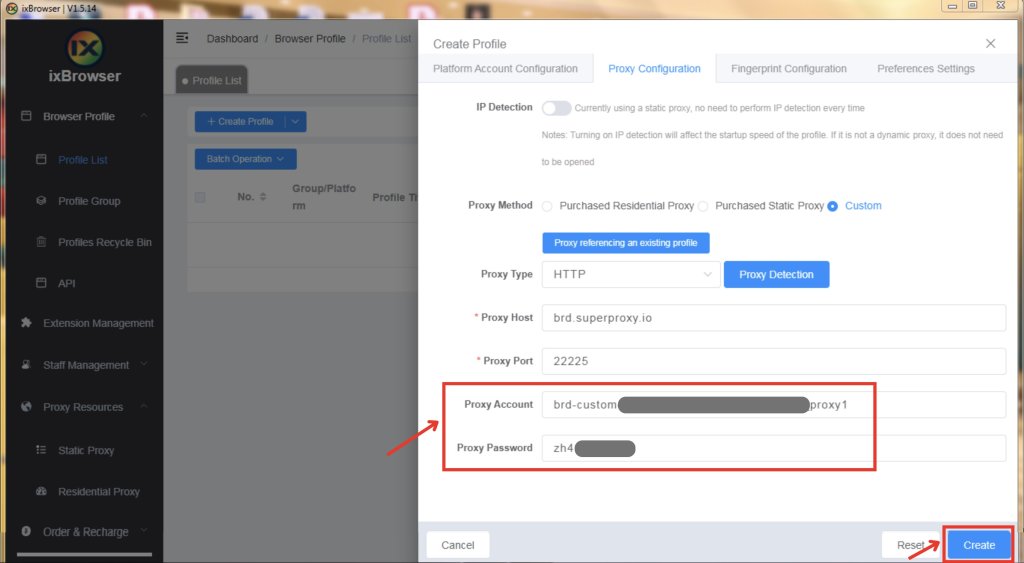Click the Staff Management person icon
The height and width of the screenshot is (563, 1024).
point(27,365)
